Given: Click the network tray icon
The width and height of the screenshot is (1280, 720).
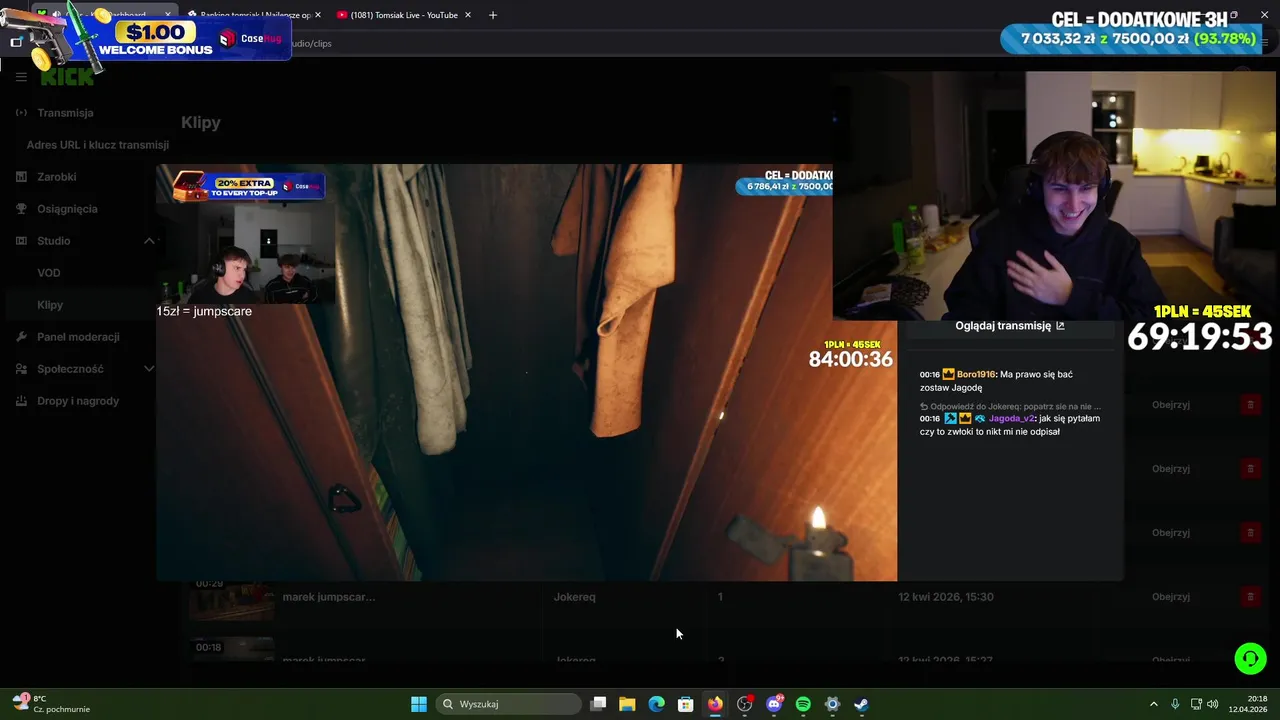Looking at the screenshot, I should (x=1196, y=704).
